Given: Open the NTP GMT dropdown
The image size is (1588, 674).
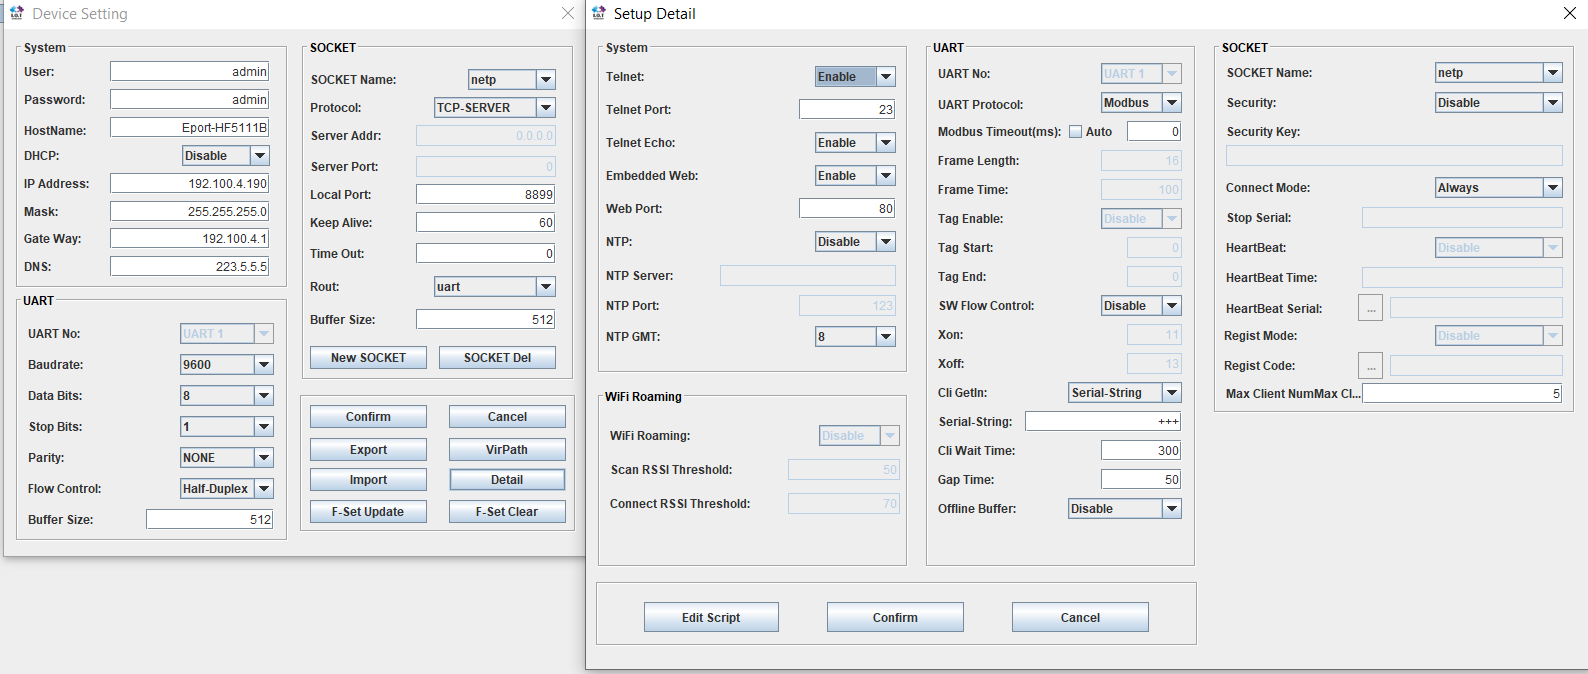Looking at the screenshot, I should point(886,337).
